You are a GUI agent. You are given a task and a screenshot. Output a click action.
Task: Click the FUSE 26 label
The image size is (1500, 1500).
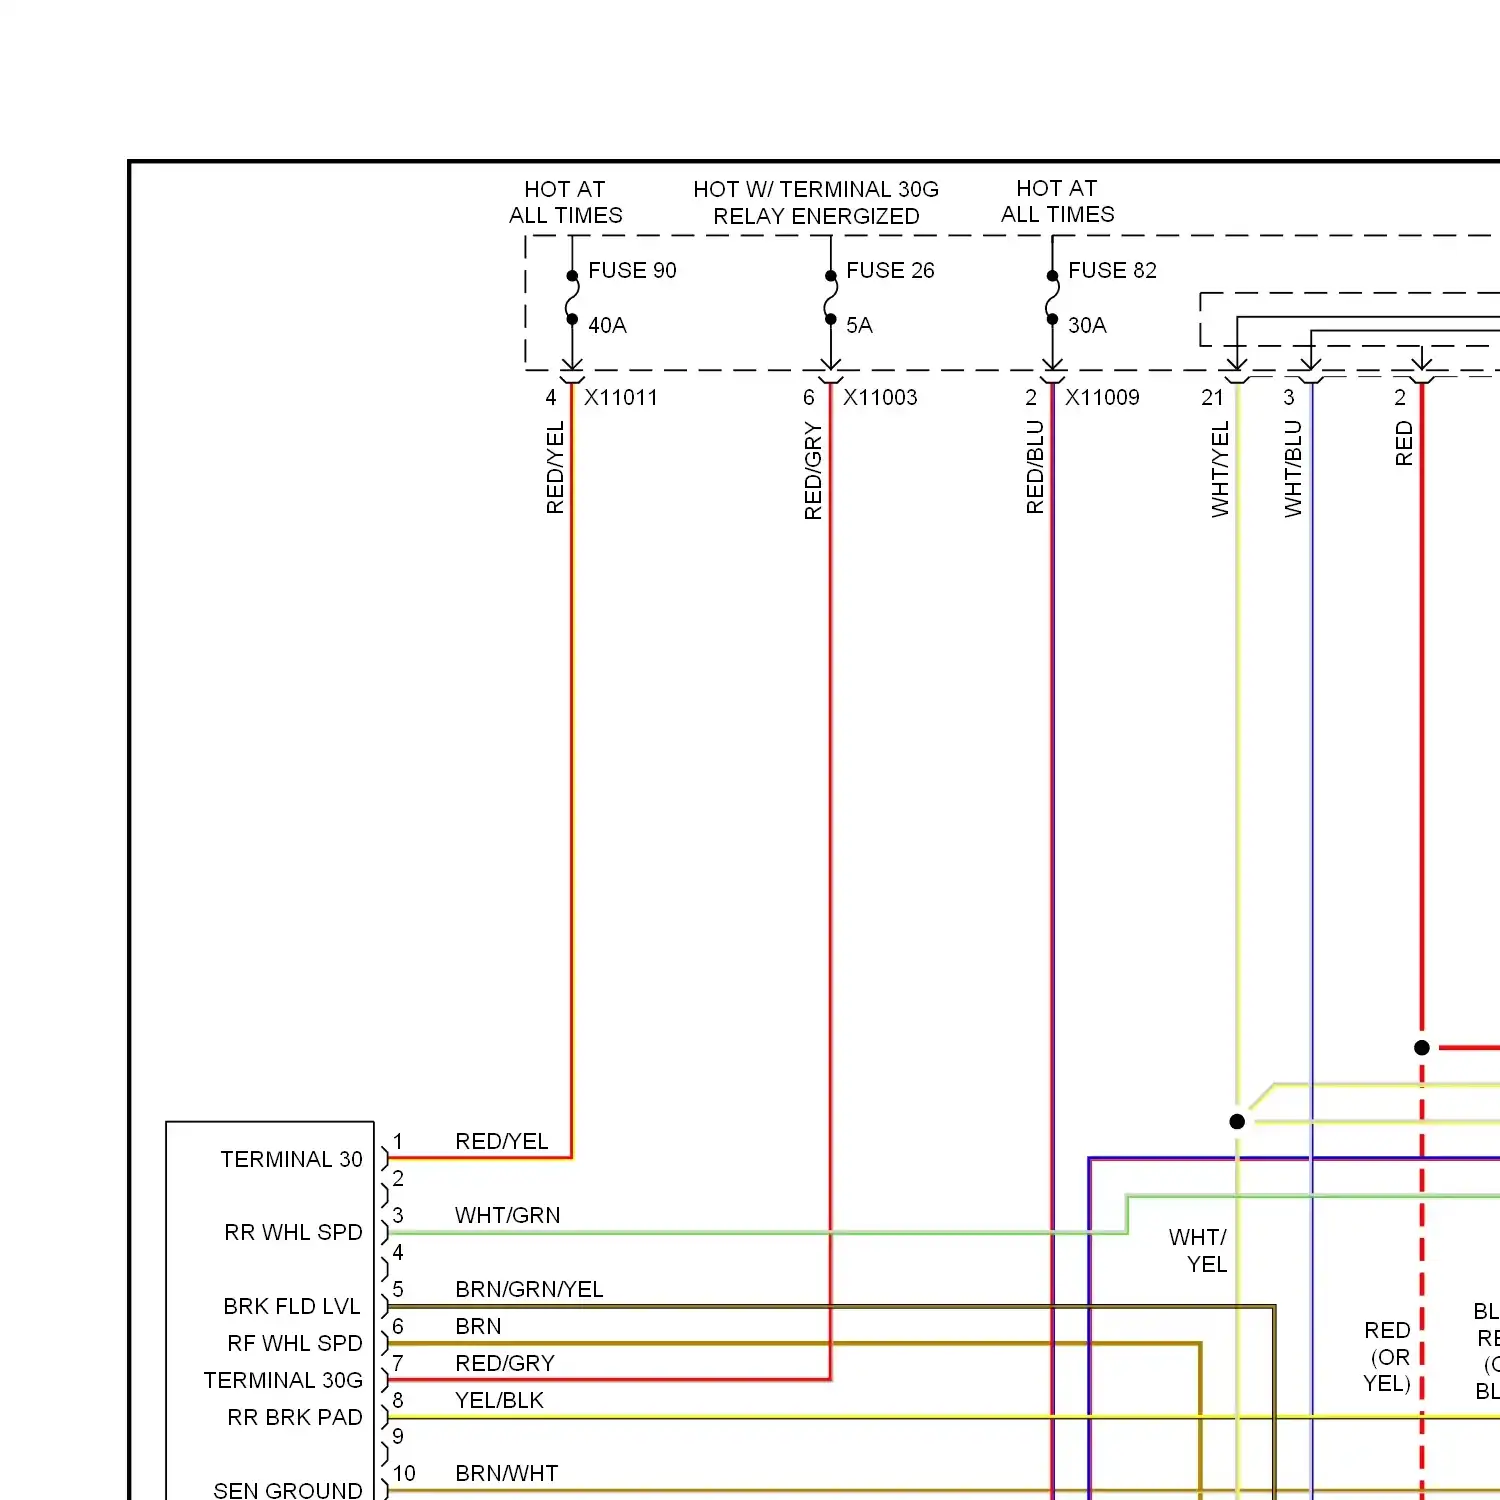coord(890,271)
